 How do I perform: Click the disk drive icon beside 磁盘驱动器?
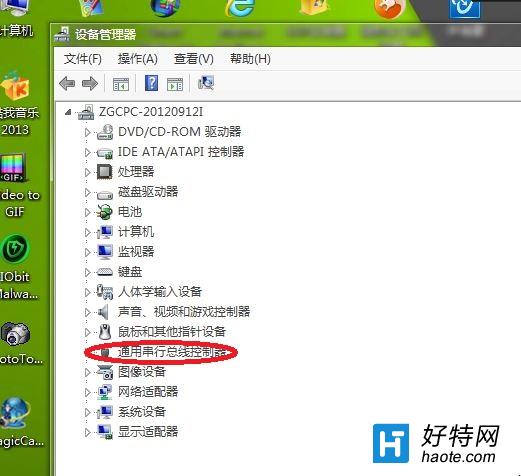click(105, 194)
